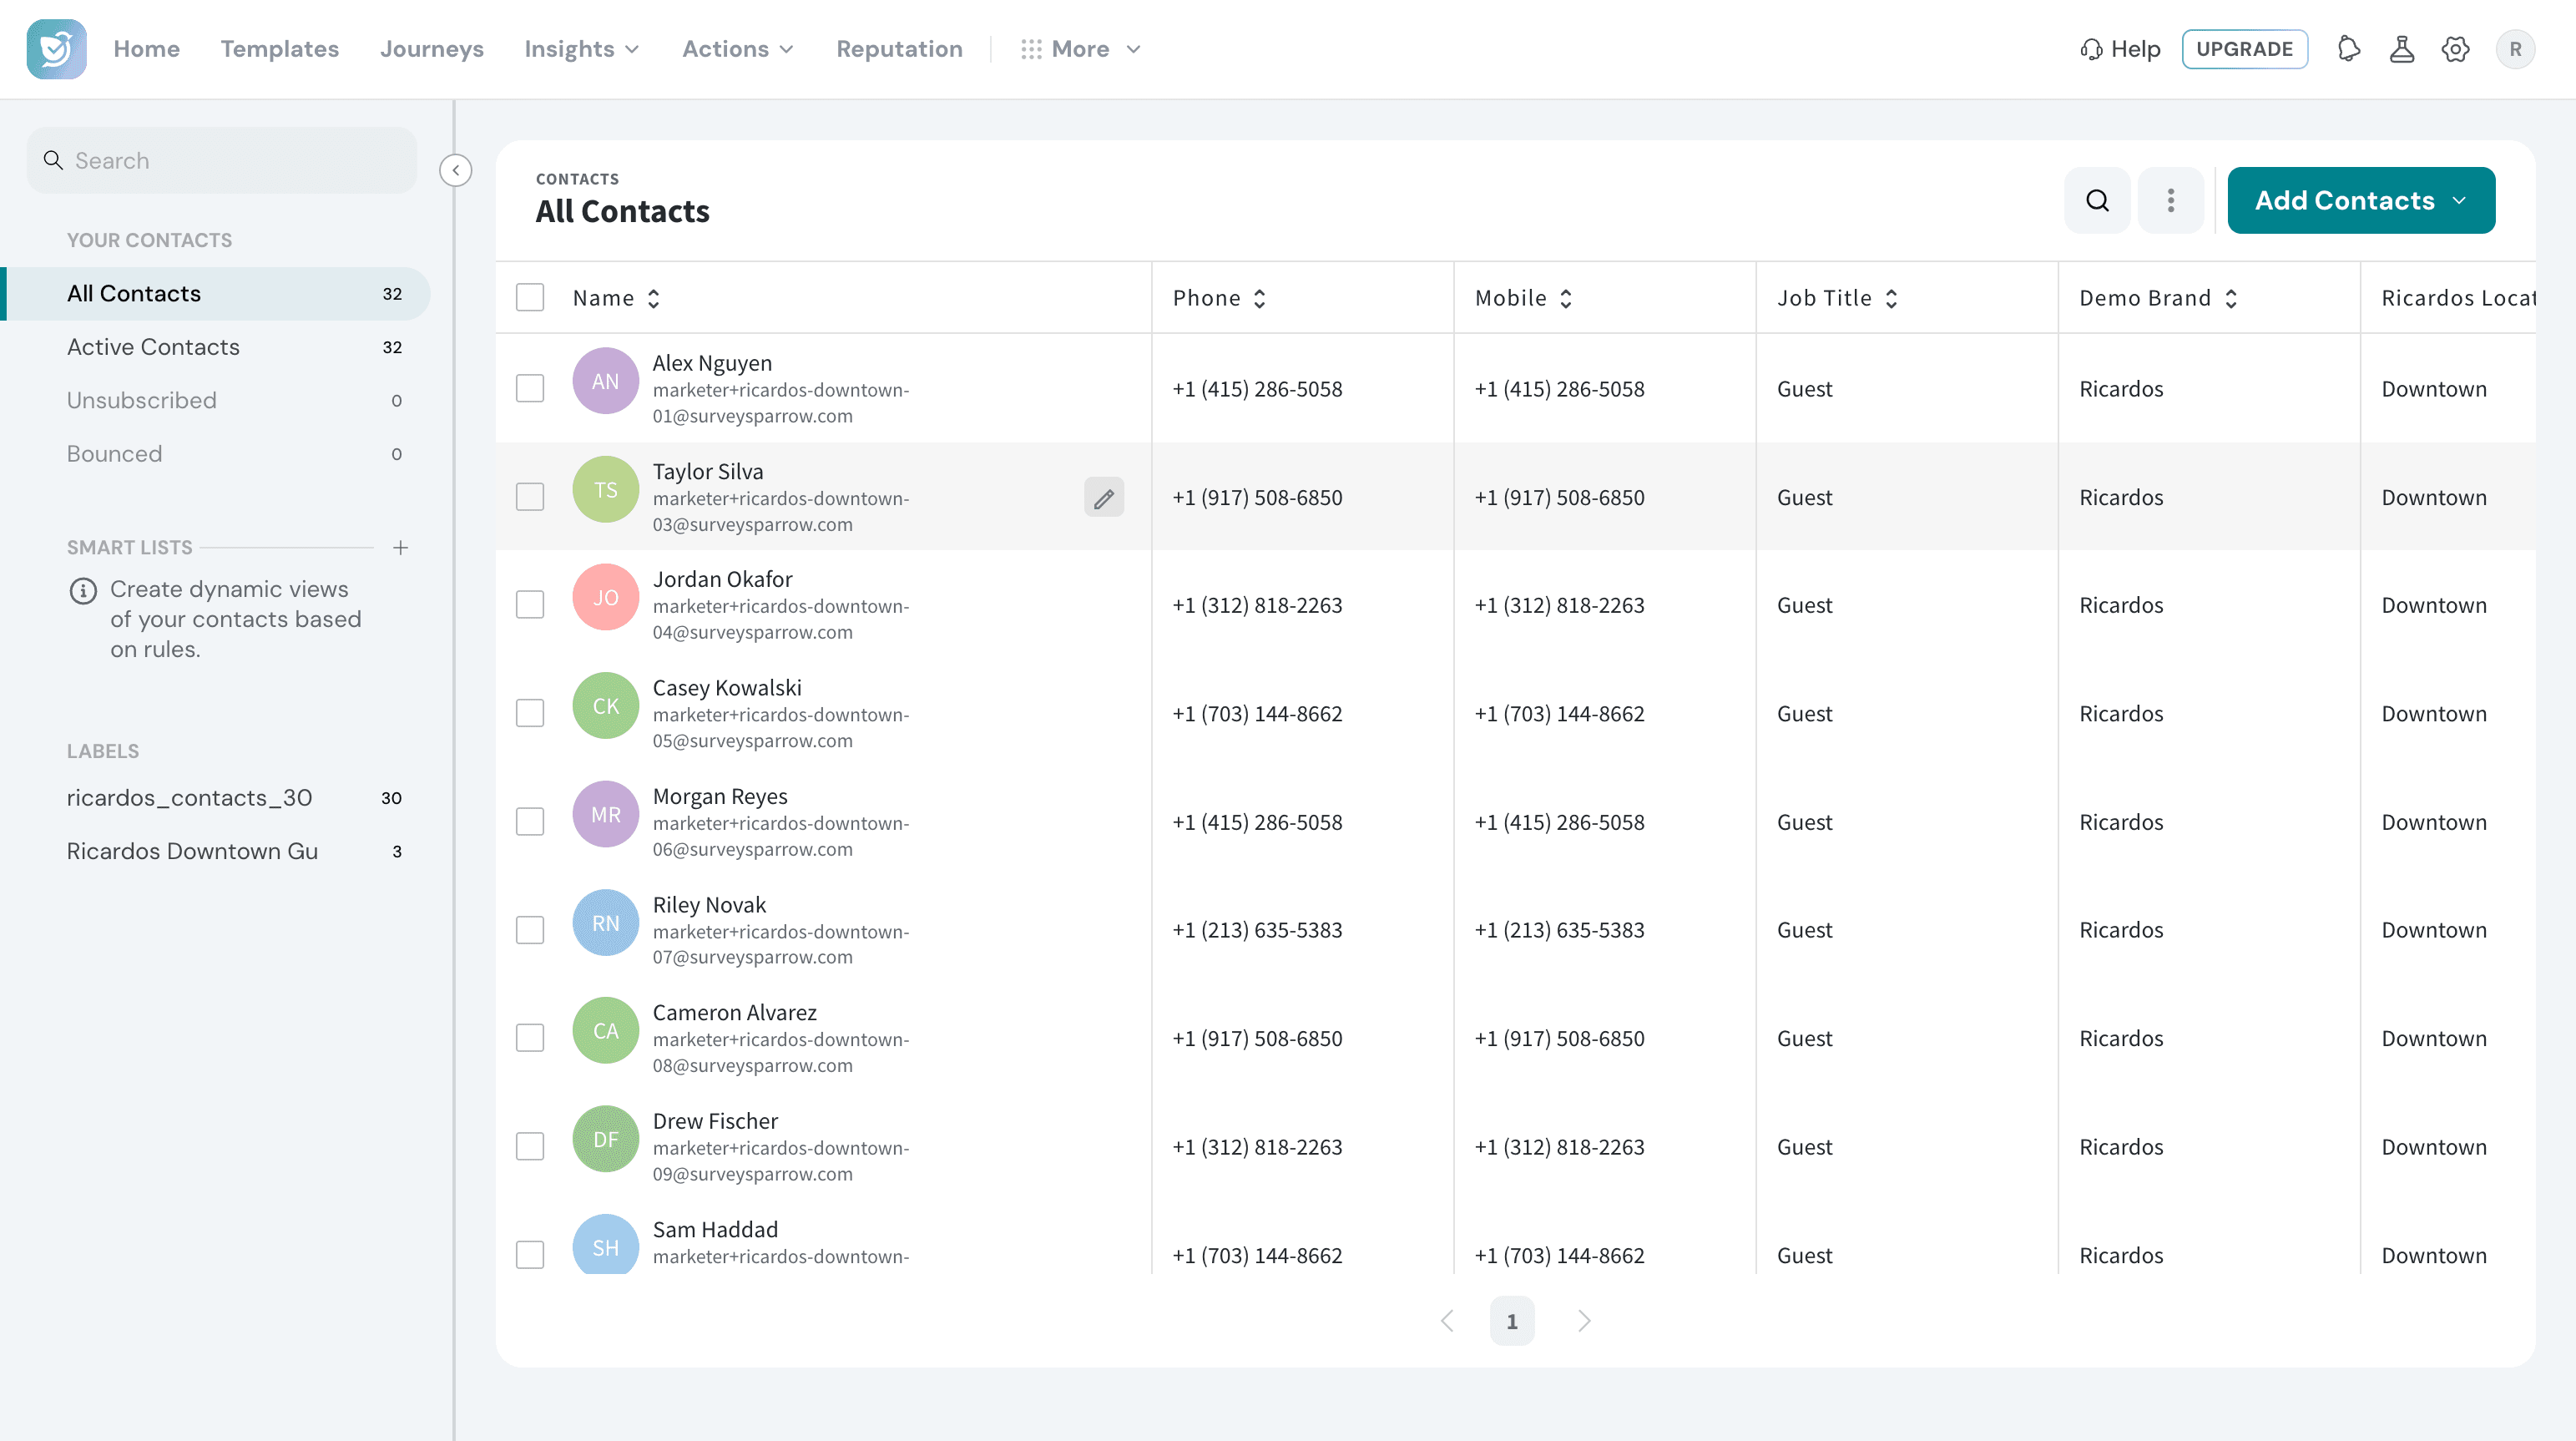Click the contacts search magnifier icon
This screenshot has height=1441, width=2576.
2097,200
